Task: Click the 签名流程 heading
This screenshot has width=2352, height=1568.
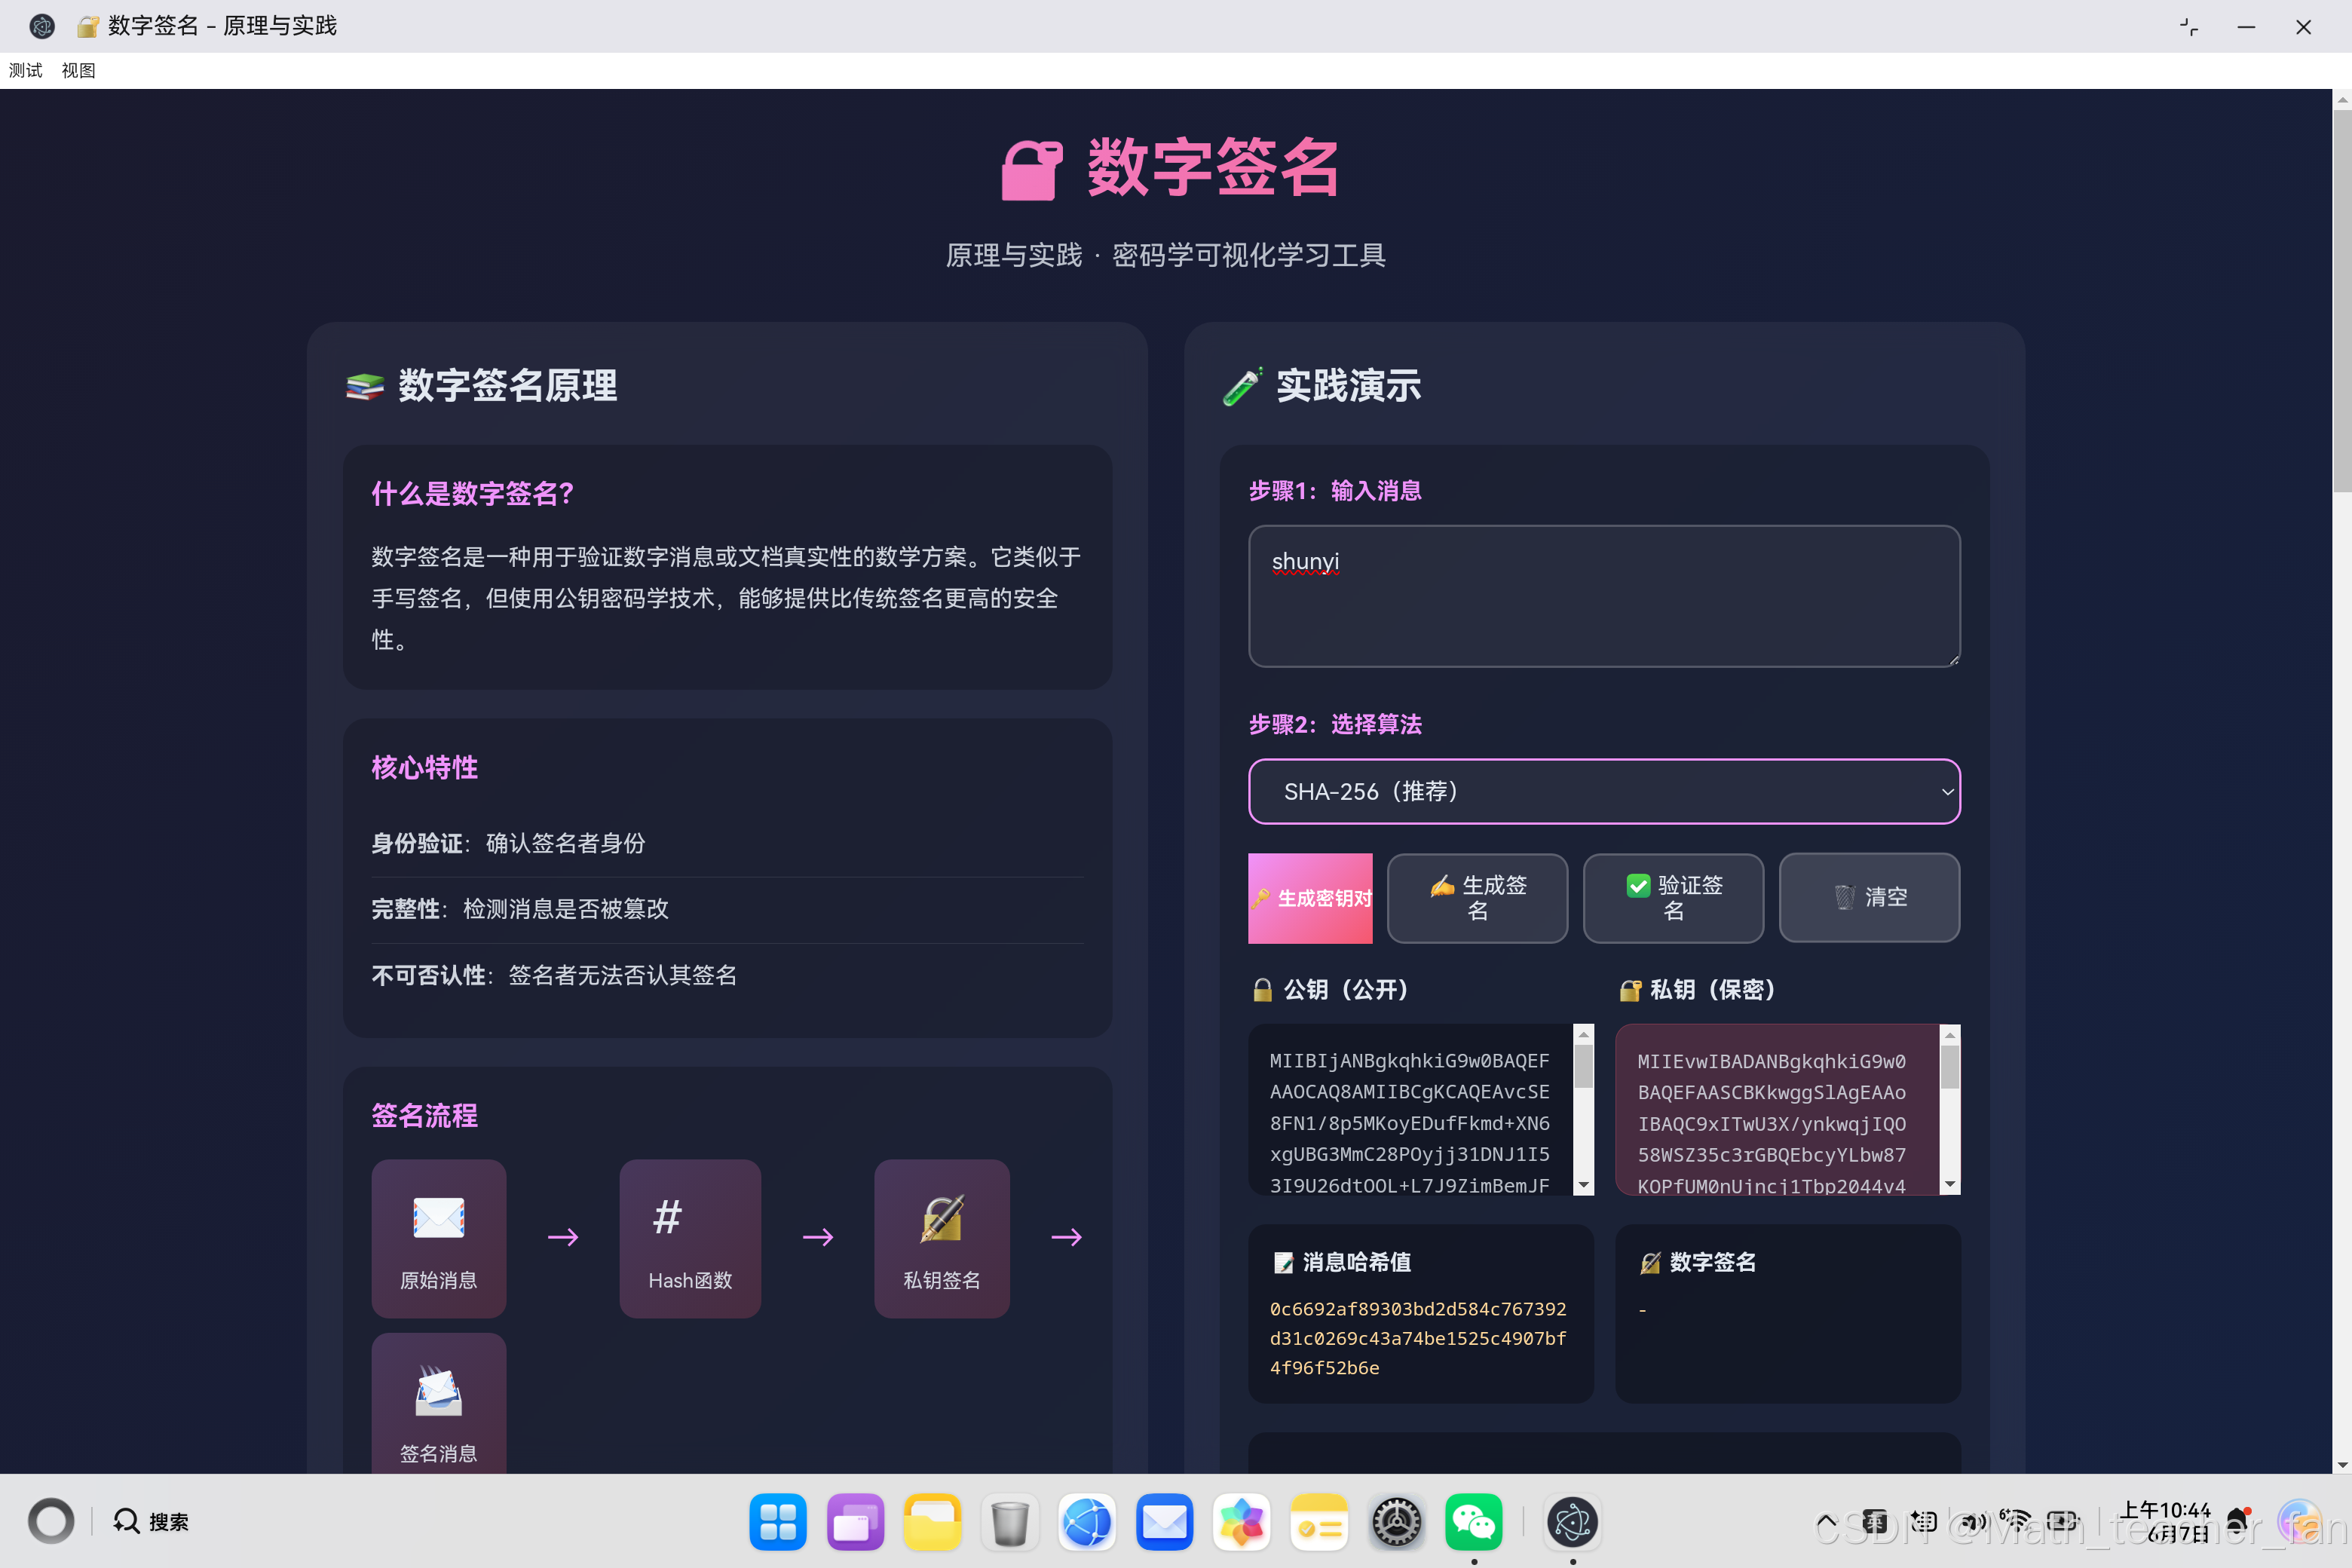Action: pyautogui.click(x=425, y=1115)
